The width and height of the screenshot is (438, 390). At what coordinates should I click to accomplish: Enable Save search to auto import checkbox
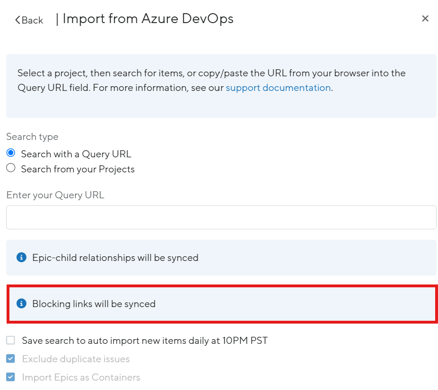11,340
